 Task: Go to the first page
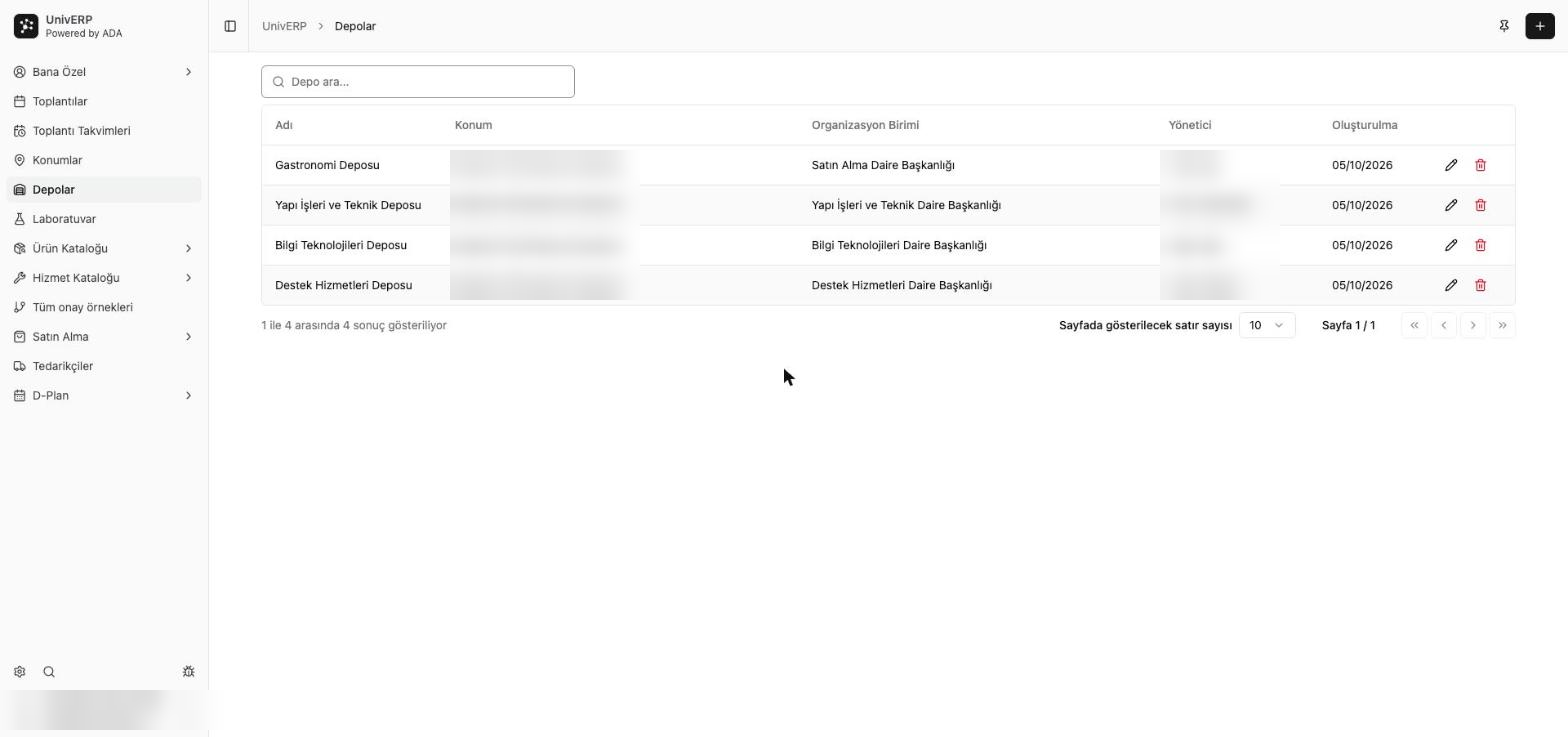1414,325
